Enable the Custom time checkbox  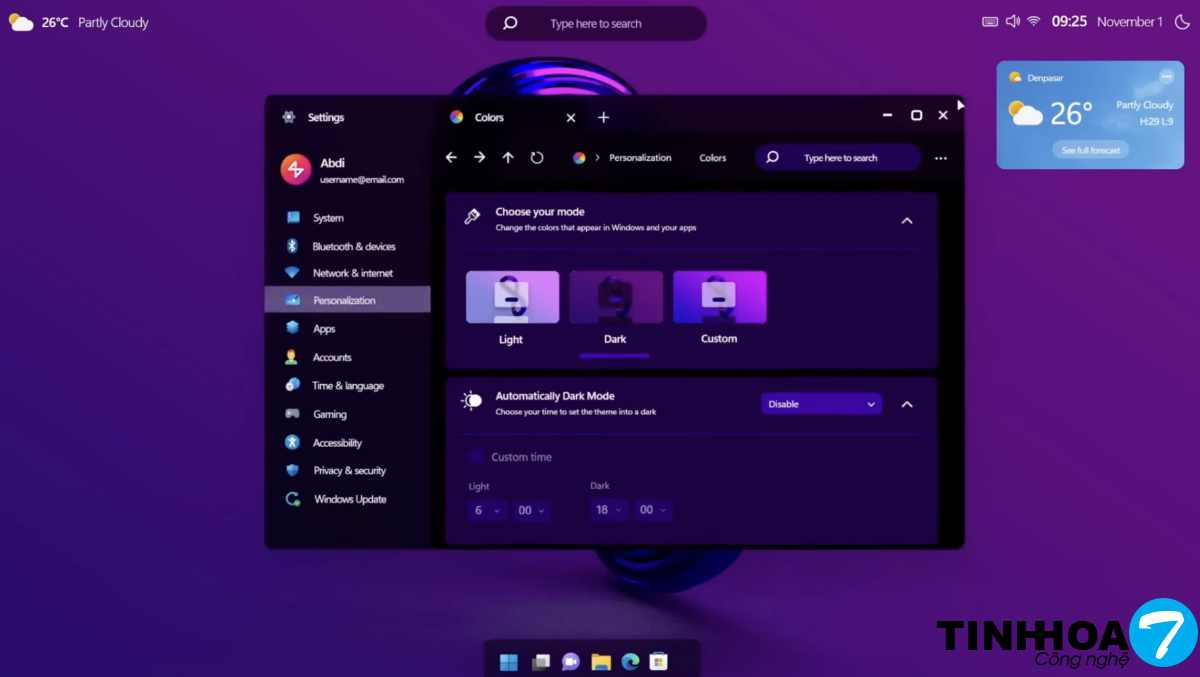coord(476,457)
